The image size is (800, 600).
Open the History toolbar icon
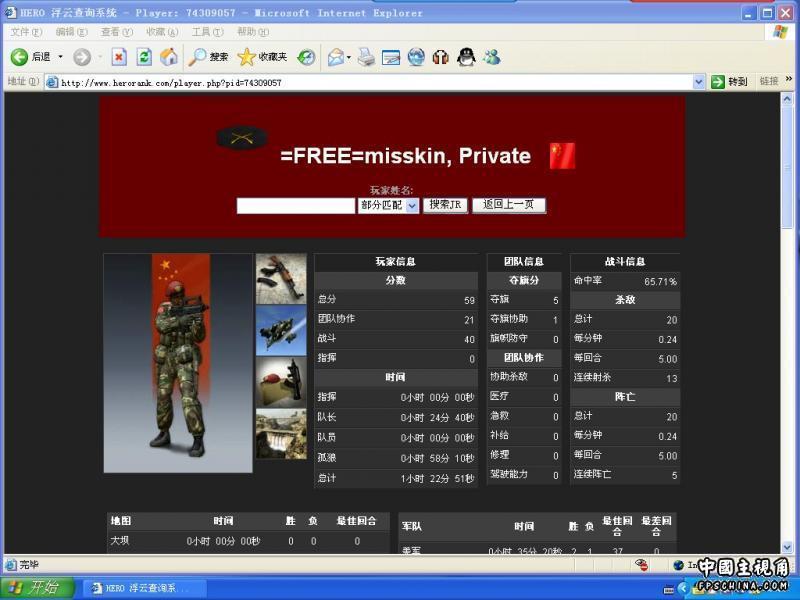pos(306,57)
